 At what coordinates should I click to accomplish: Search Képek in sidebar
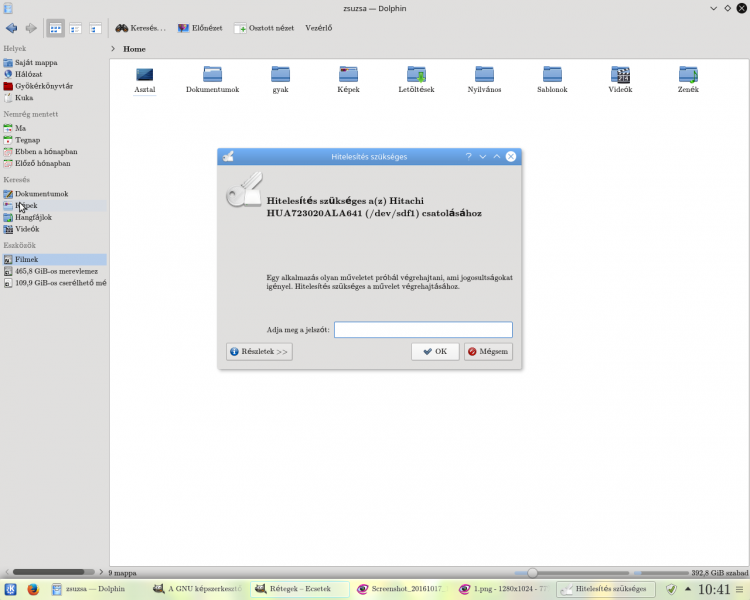tap(54, 206)
